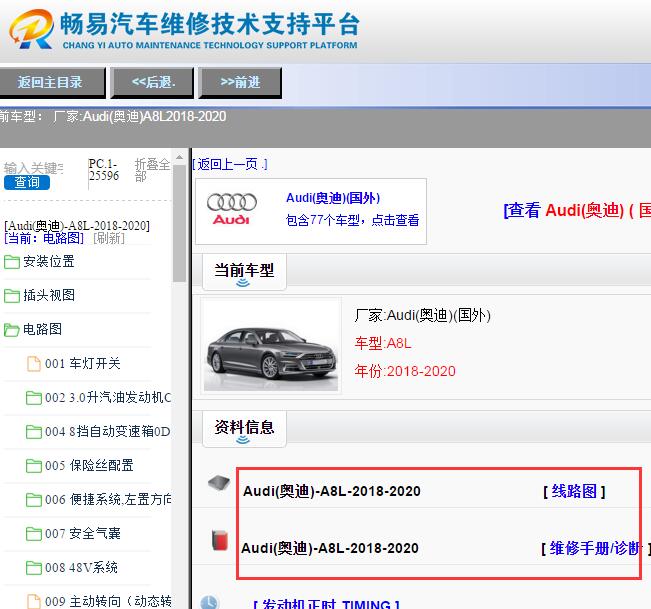Click the [Audi(奥迪)-A8L-2018-2020] tree header
The image size is (651, 609).
click(77, 226)
